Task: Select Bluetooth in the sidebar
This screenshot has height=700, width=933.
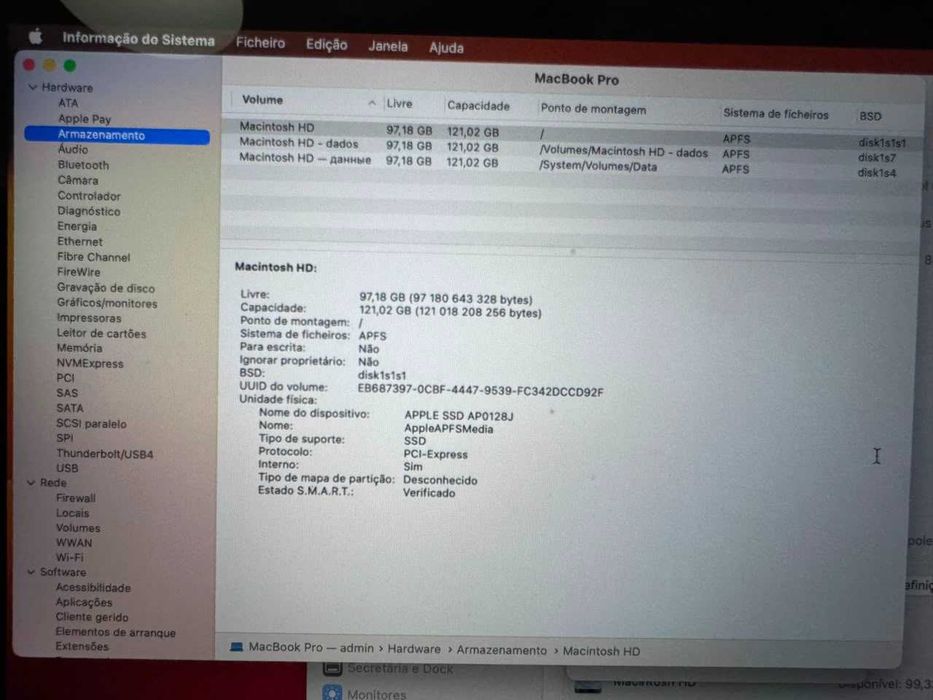Action: [83, 165]
